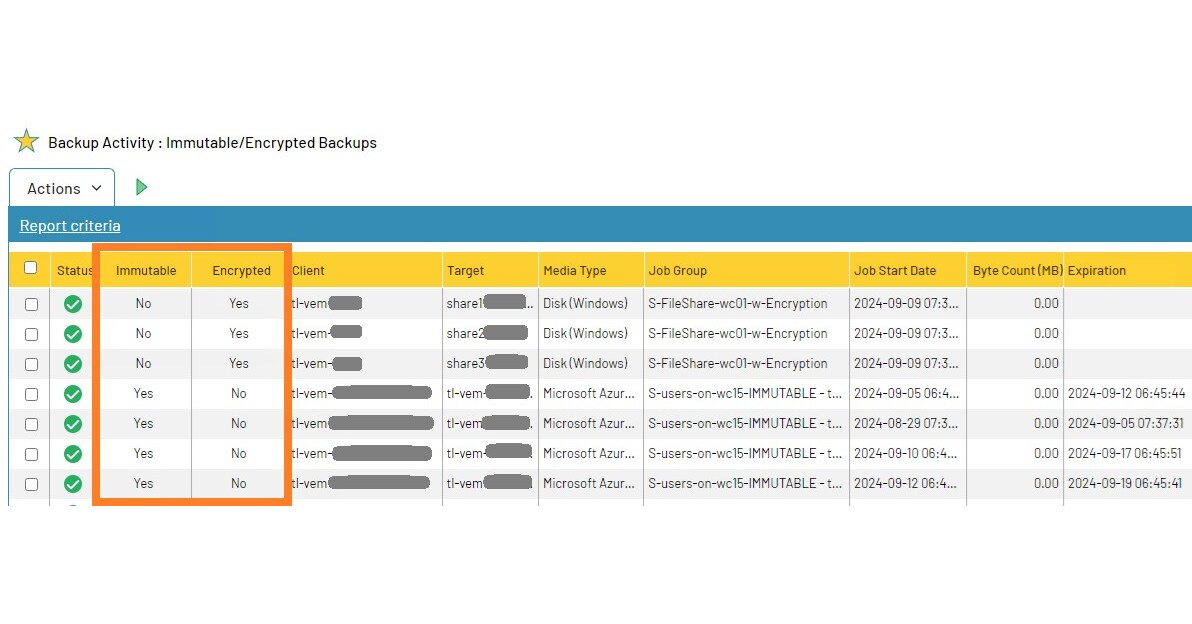The image size is (1192, 624).
Task: Click the Byte Count (MB) column header
Action: point(1014,270)
